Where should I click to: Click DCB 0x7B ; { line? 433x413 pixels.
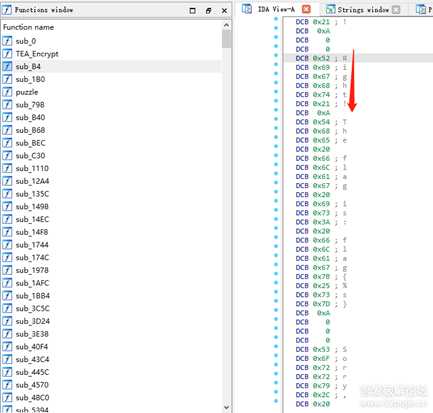click(x=321, y=277)
